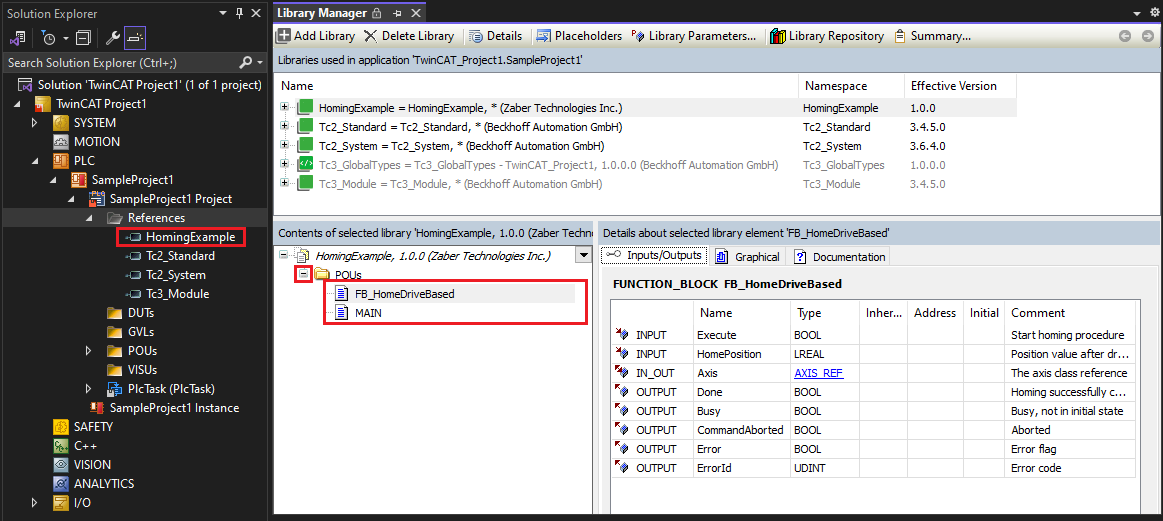The image size is (1163, 521).
Task: Click the MOTION node icon
Action: (x=61, y=141)
